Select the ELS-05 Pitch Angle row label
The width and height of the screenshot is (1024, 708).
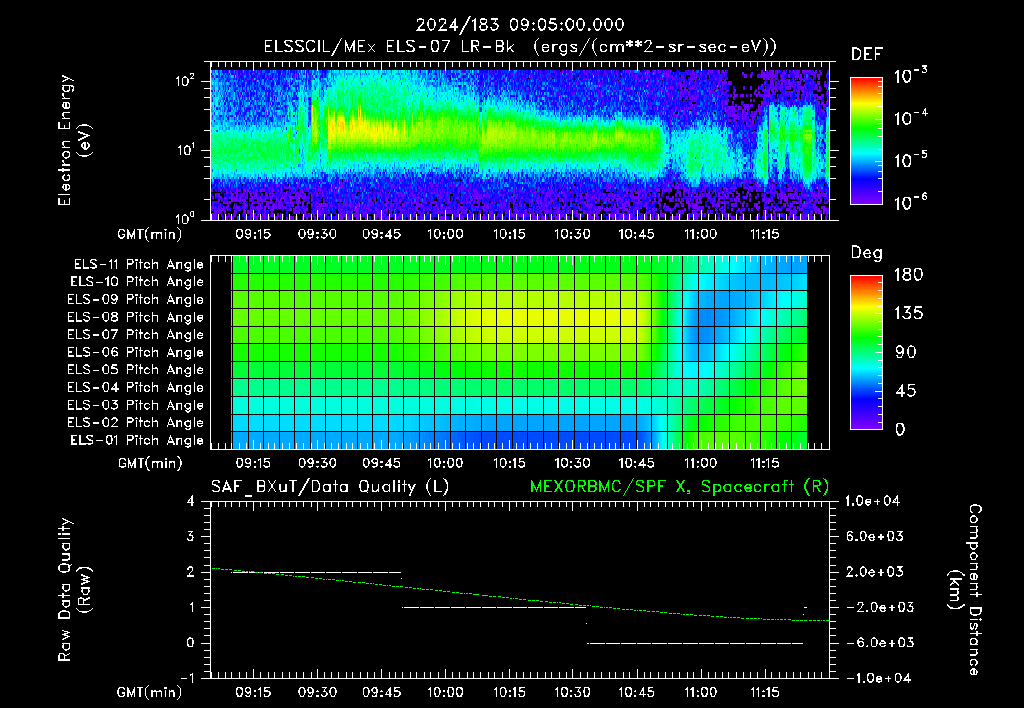[136, 370]
